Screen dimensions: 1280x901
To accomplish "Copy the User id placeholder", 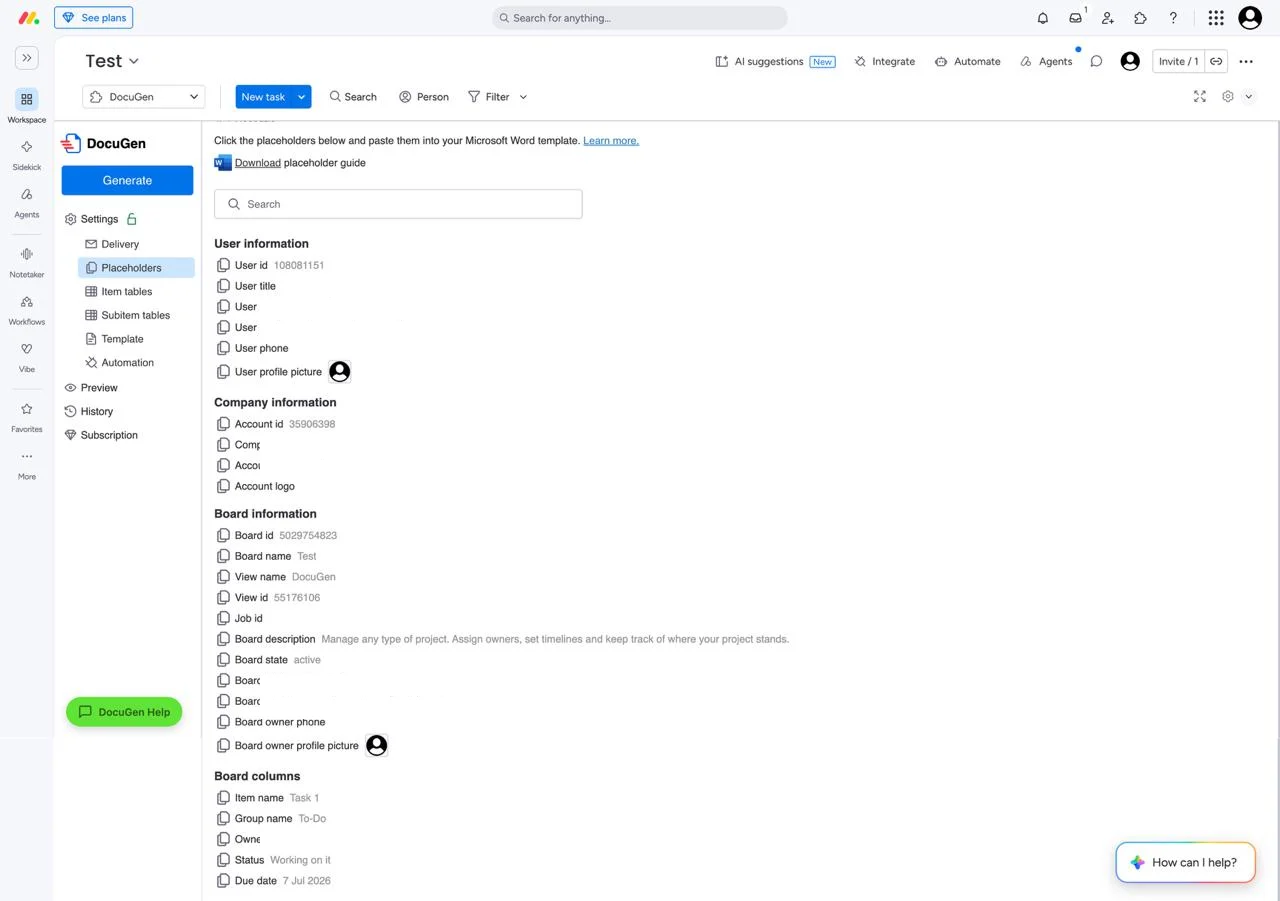I will (224, 265).
